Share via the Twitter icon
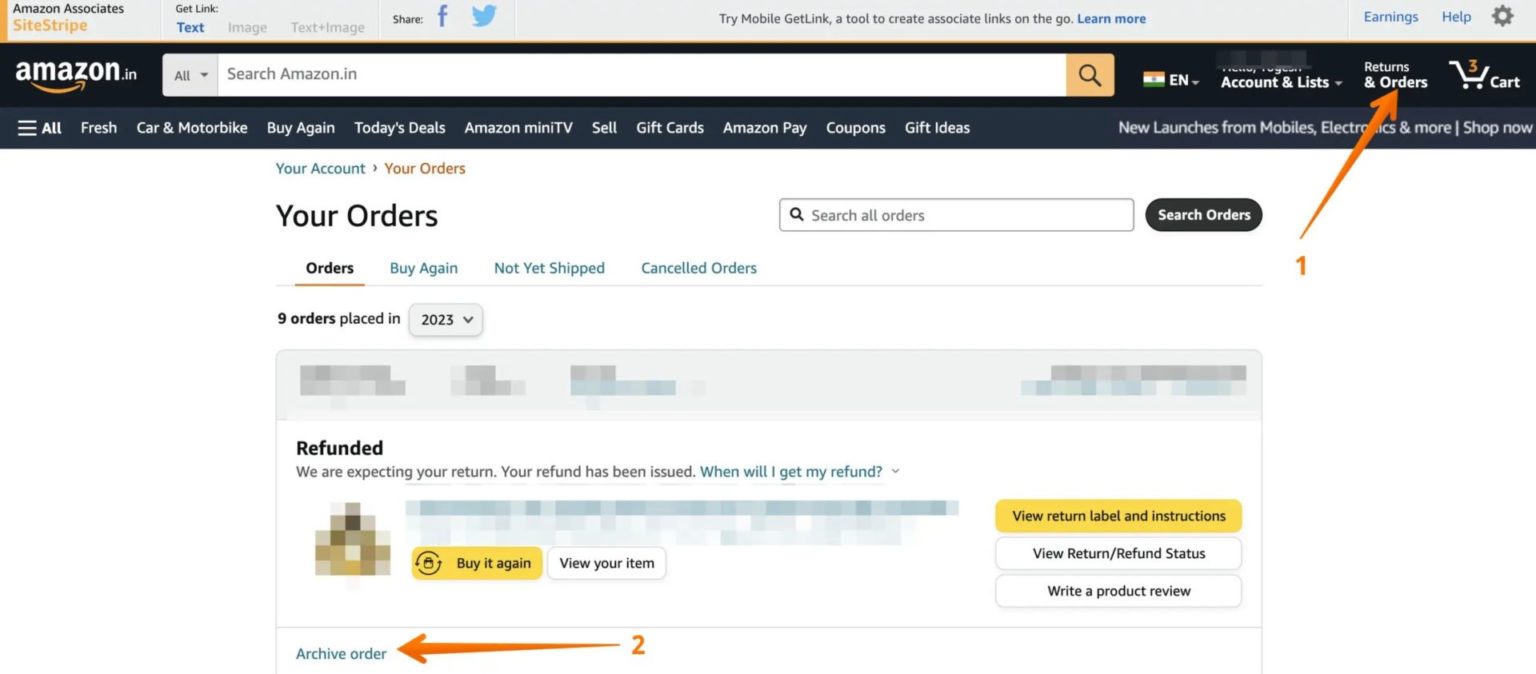This screenshot has width=1536, height=674. coord(483,18)
